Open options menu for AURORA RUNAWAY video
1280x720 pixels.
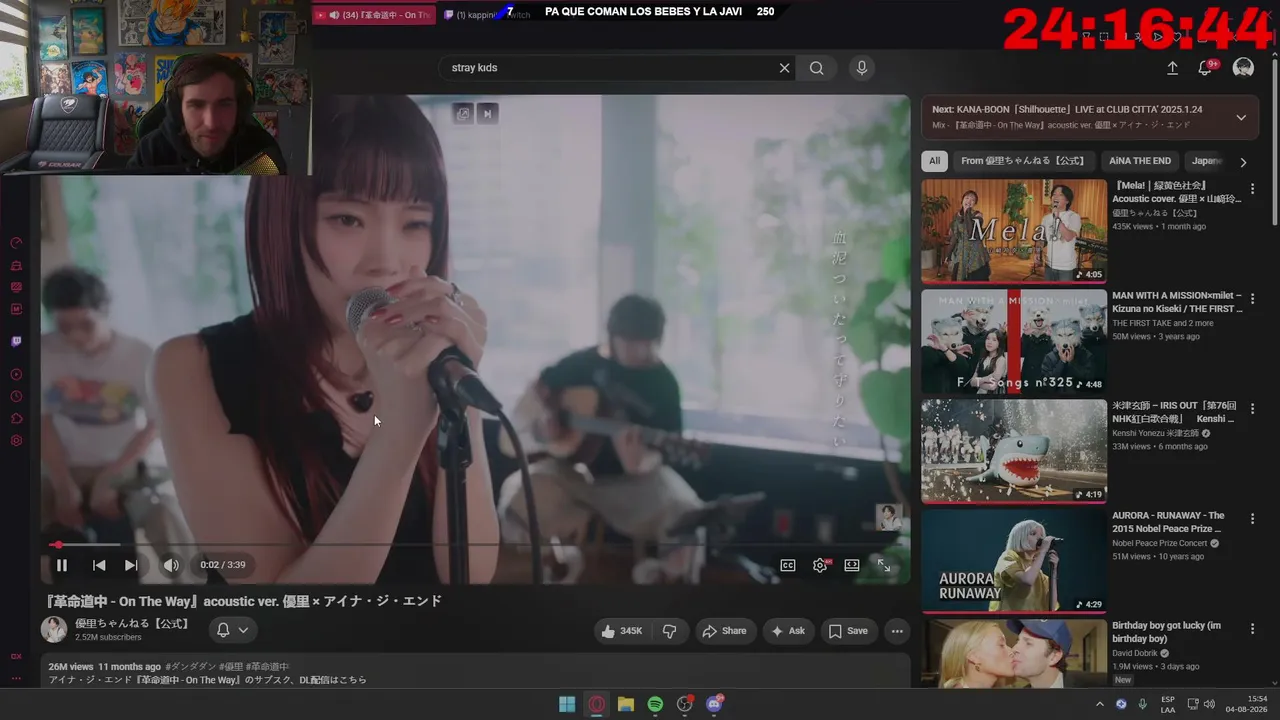(1252, 519)
